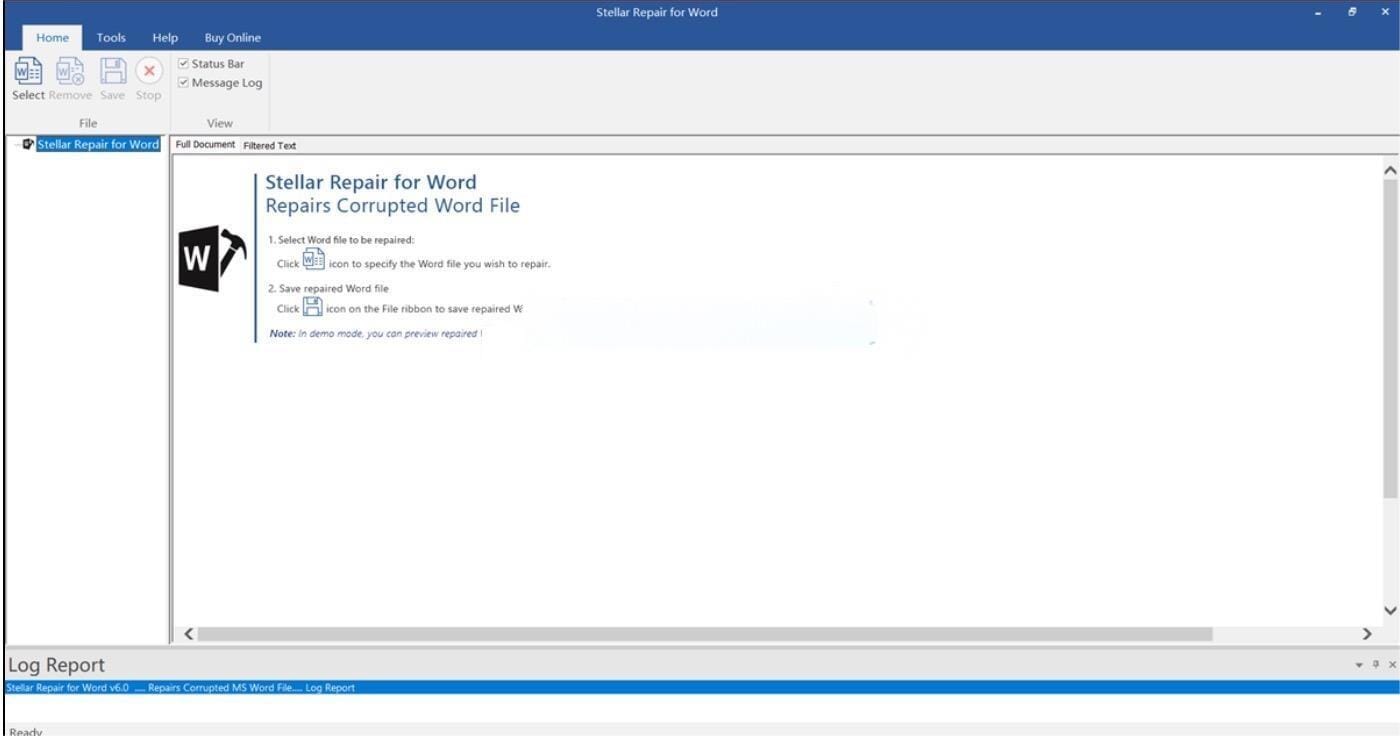Click the 'Ready' status bar text
Screen dimensions: 1400x736
[26, 732]
